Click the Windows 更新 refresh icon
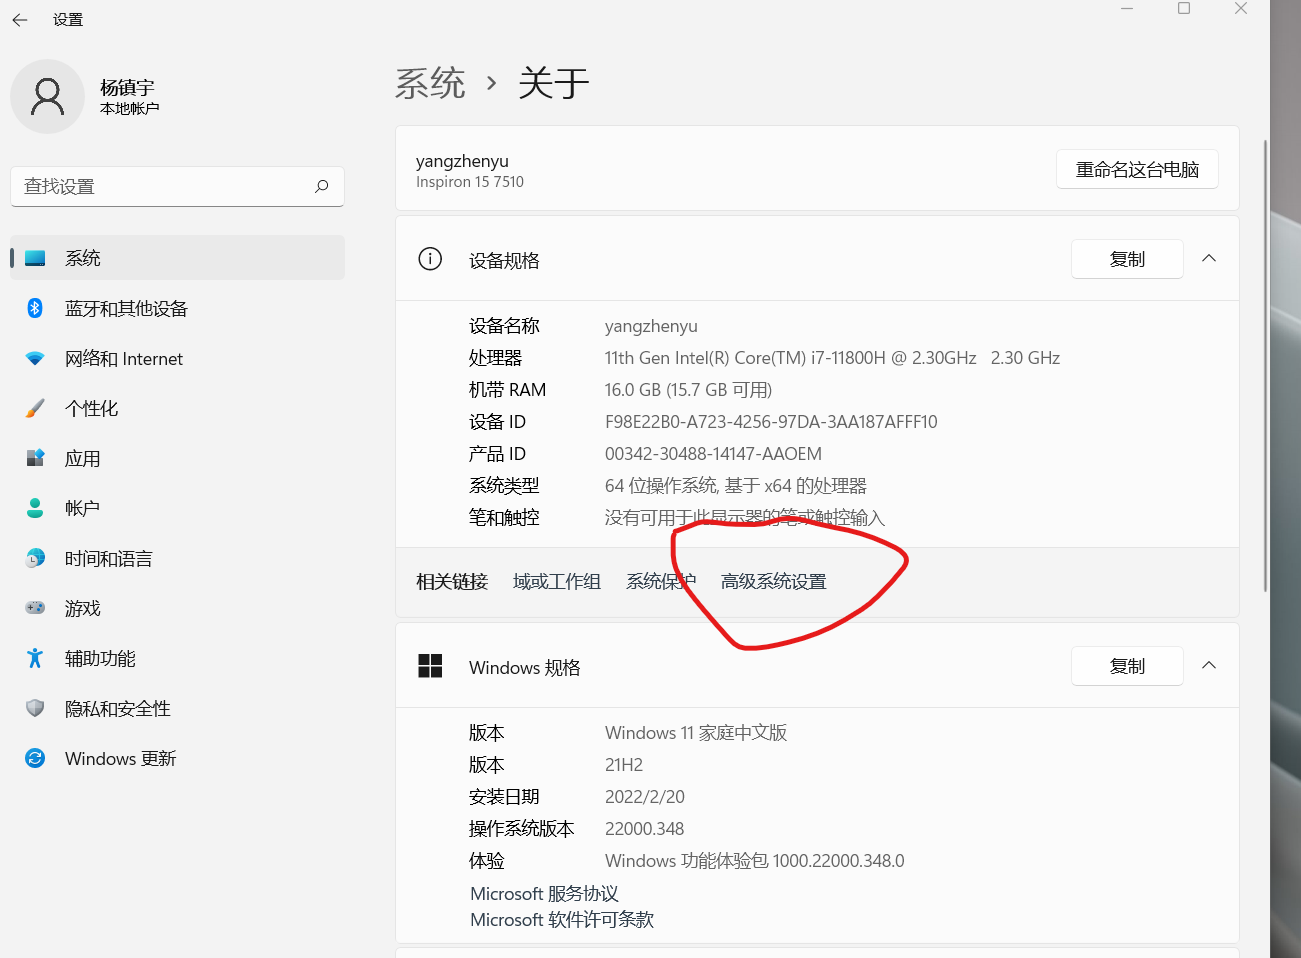Screen dimensions: 1301x958 (35, 758)
